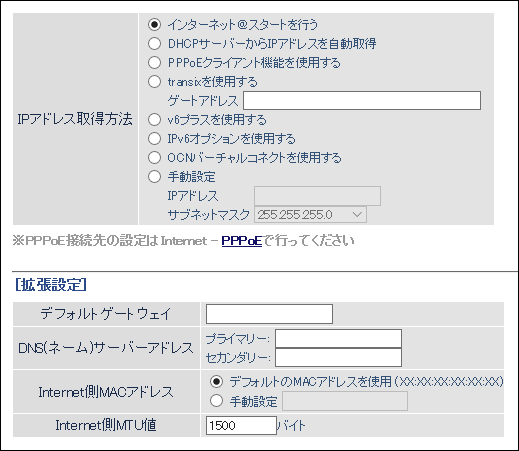Choose 手動設定 for IP address method
Screen dimensions: 519x451
click(154, 177)
